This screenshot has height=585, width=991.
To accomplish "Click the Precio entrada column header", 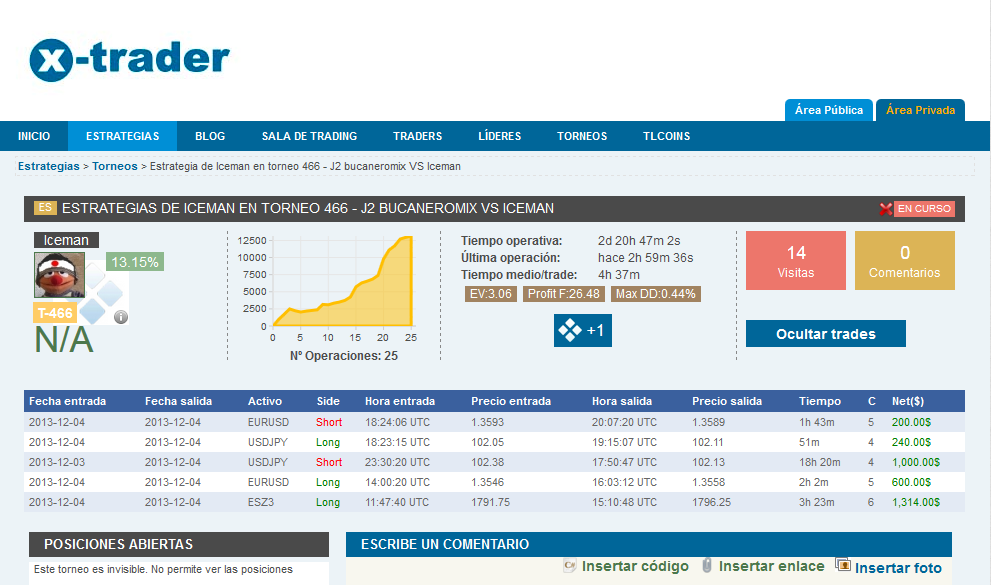I will 511,401.
